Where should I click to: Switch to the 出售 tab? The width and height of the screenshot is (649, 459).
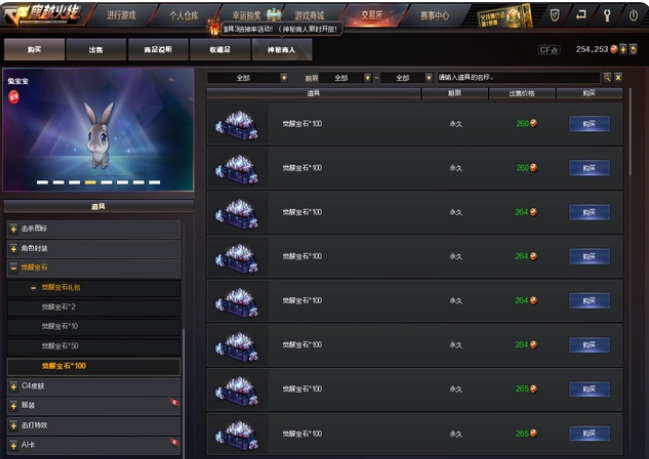[x=96, y=50]
